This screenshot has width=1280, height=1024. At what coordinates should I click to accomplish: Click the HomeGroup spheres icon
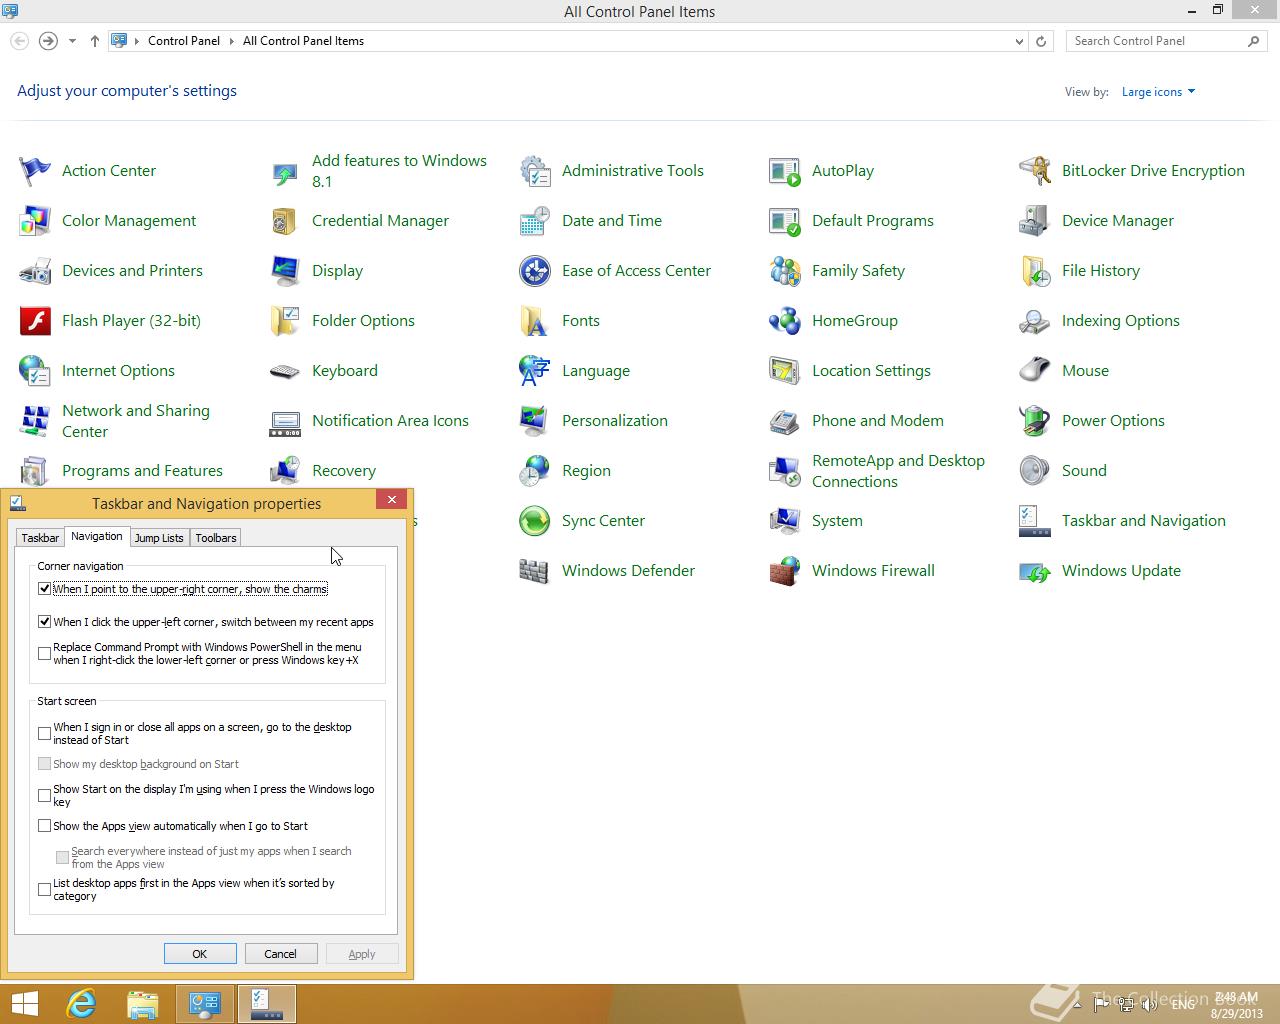point(785,321)
